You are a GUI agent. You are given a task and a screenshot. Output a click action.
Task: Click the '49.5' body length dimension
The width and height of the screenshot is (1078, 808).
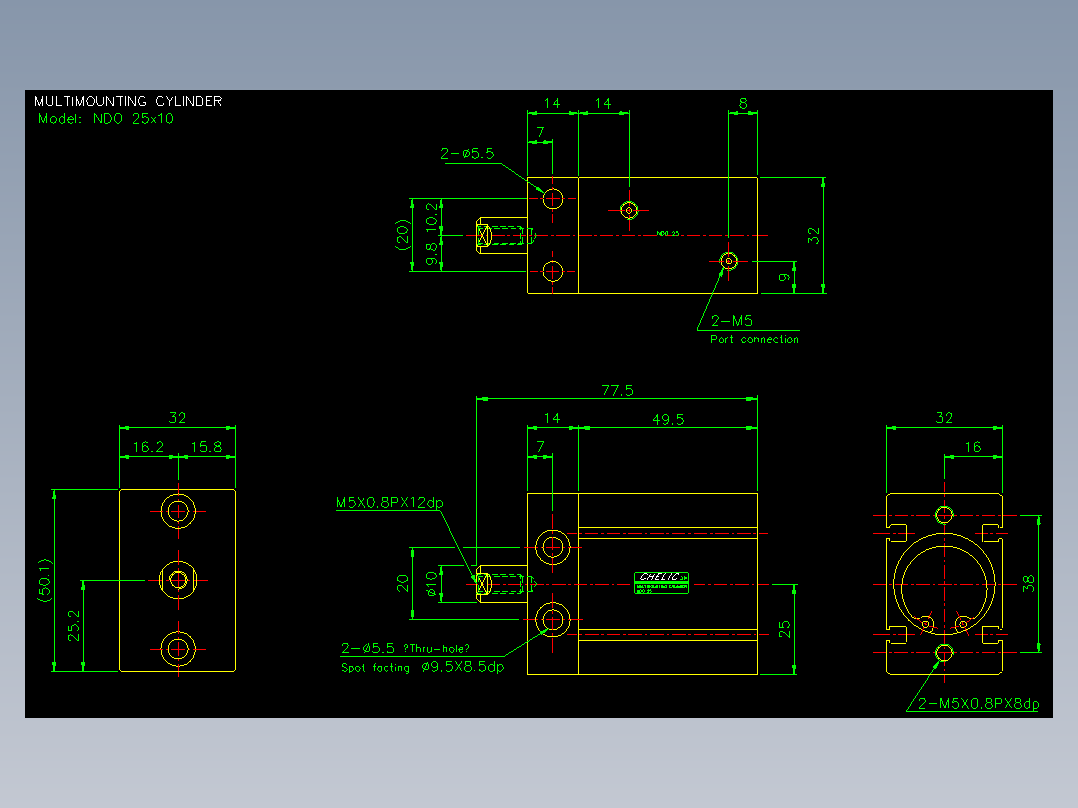click(668, 419)
